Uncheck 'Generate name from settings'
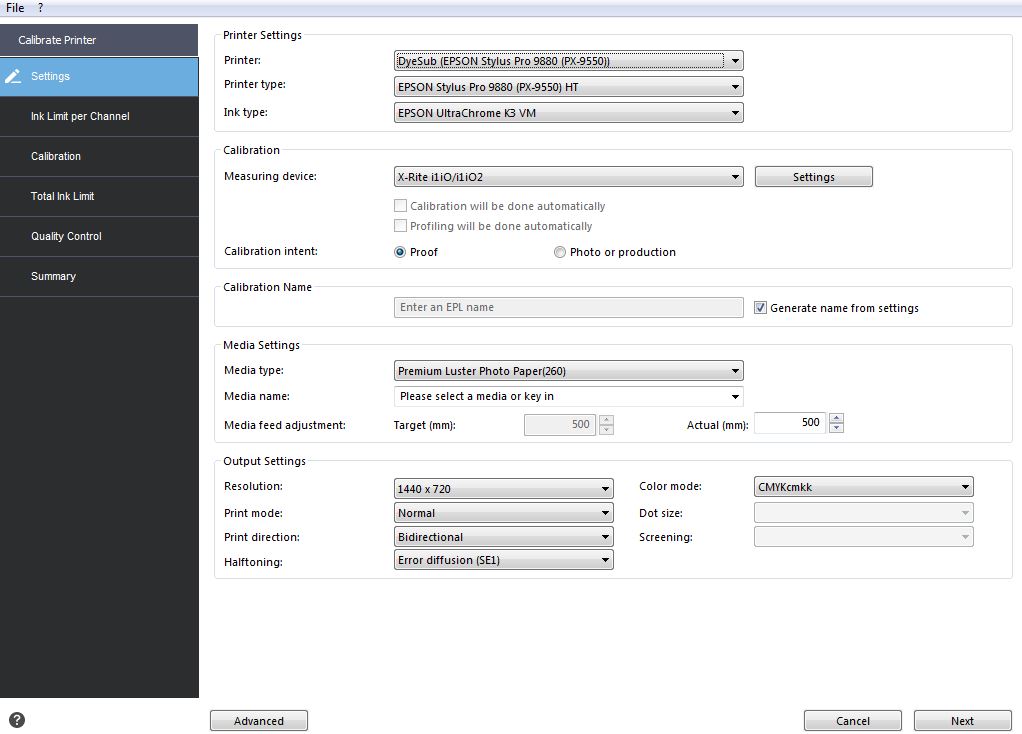This screenshot has height=734, width=1022. [761, 308]
